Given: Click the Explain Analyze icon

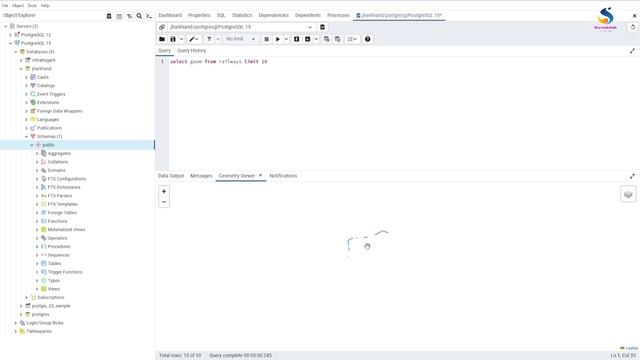Looking at the screenshot, I should (x=308, y=39).
